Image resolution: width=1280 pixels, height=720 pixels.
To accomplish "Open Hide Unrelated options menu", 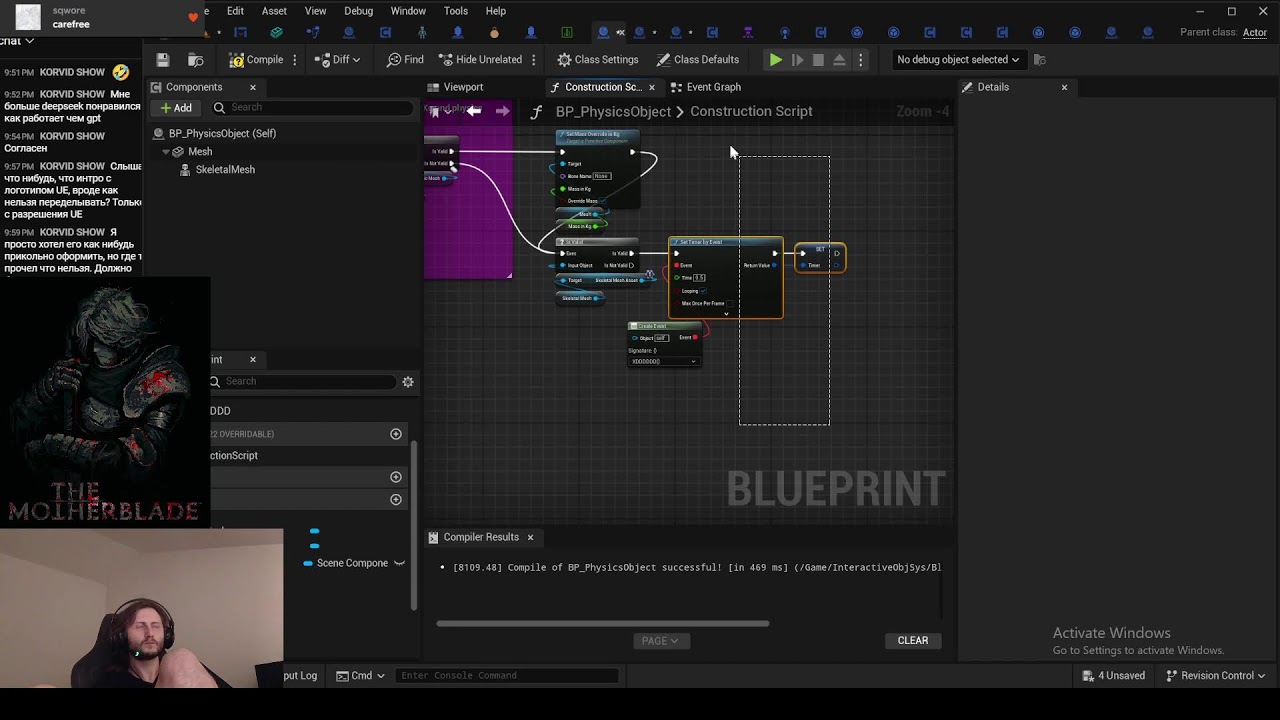I will point(534,60).
